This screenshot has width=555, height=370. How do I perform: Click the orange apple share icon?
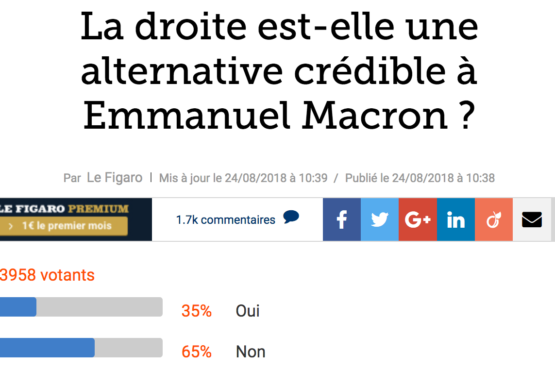click(x=493, y=220)
